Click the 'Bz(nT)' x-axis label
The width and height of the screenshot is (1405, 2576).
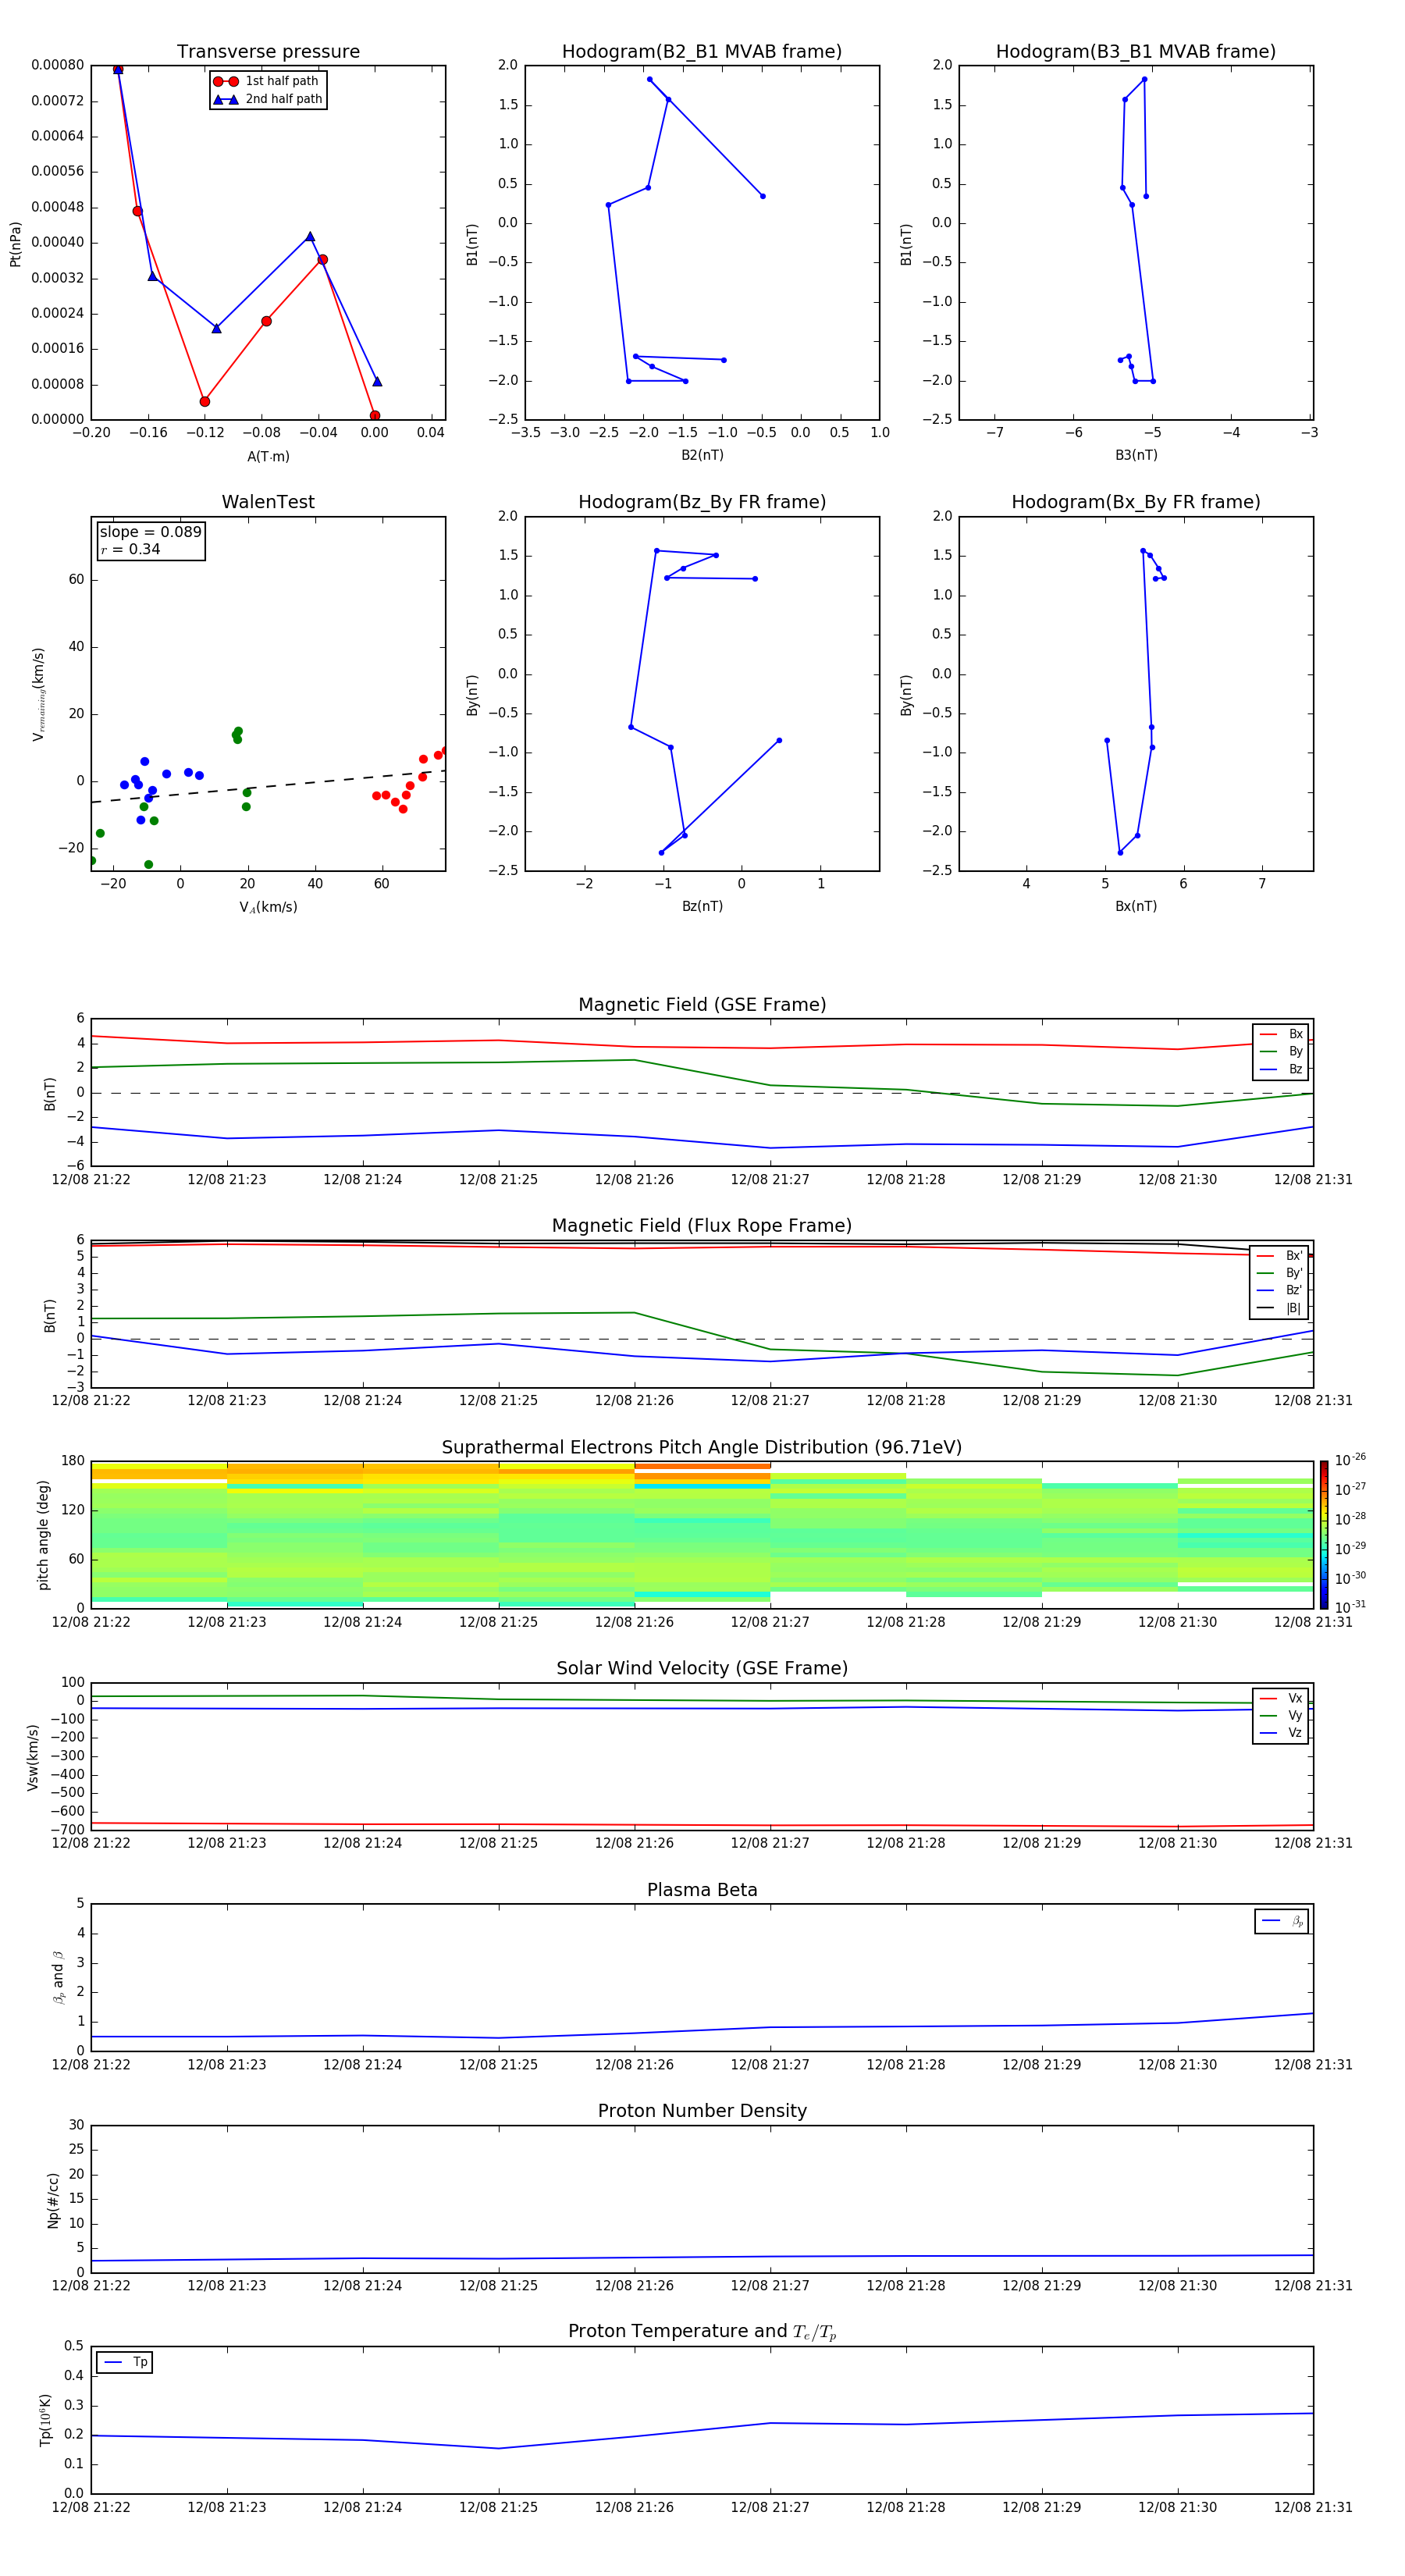pyautogui.click(x=702, y=906)
